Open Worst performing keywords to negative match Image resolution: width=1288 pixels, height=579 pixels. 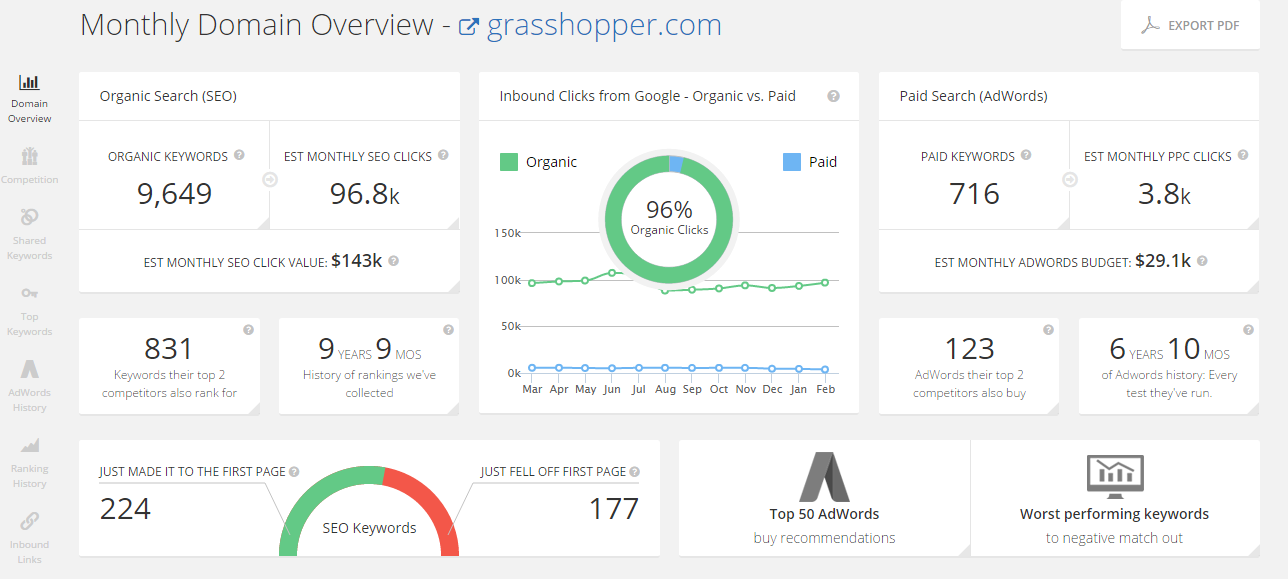[1115, 498]
